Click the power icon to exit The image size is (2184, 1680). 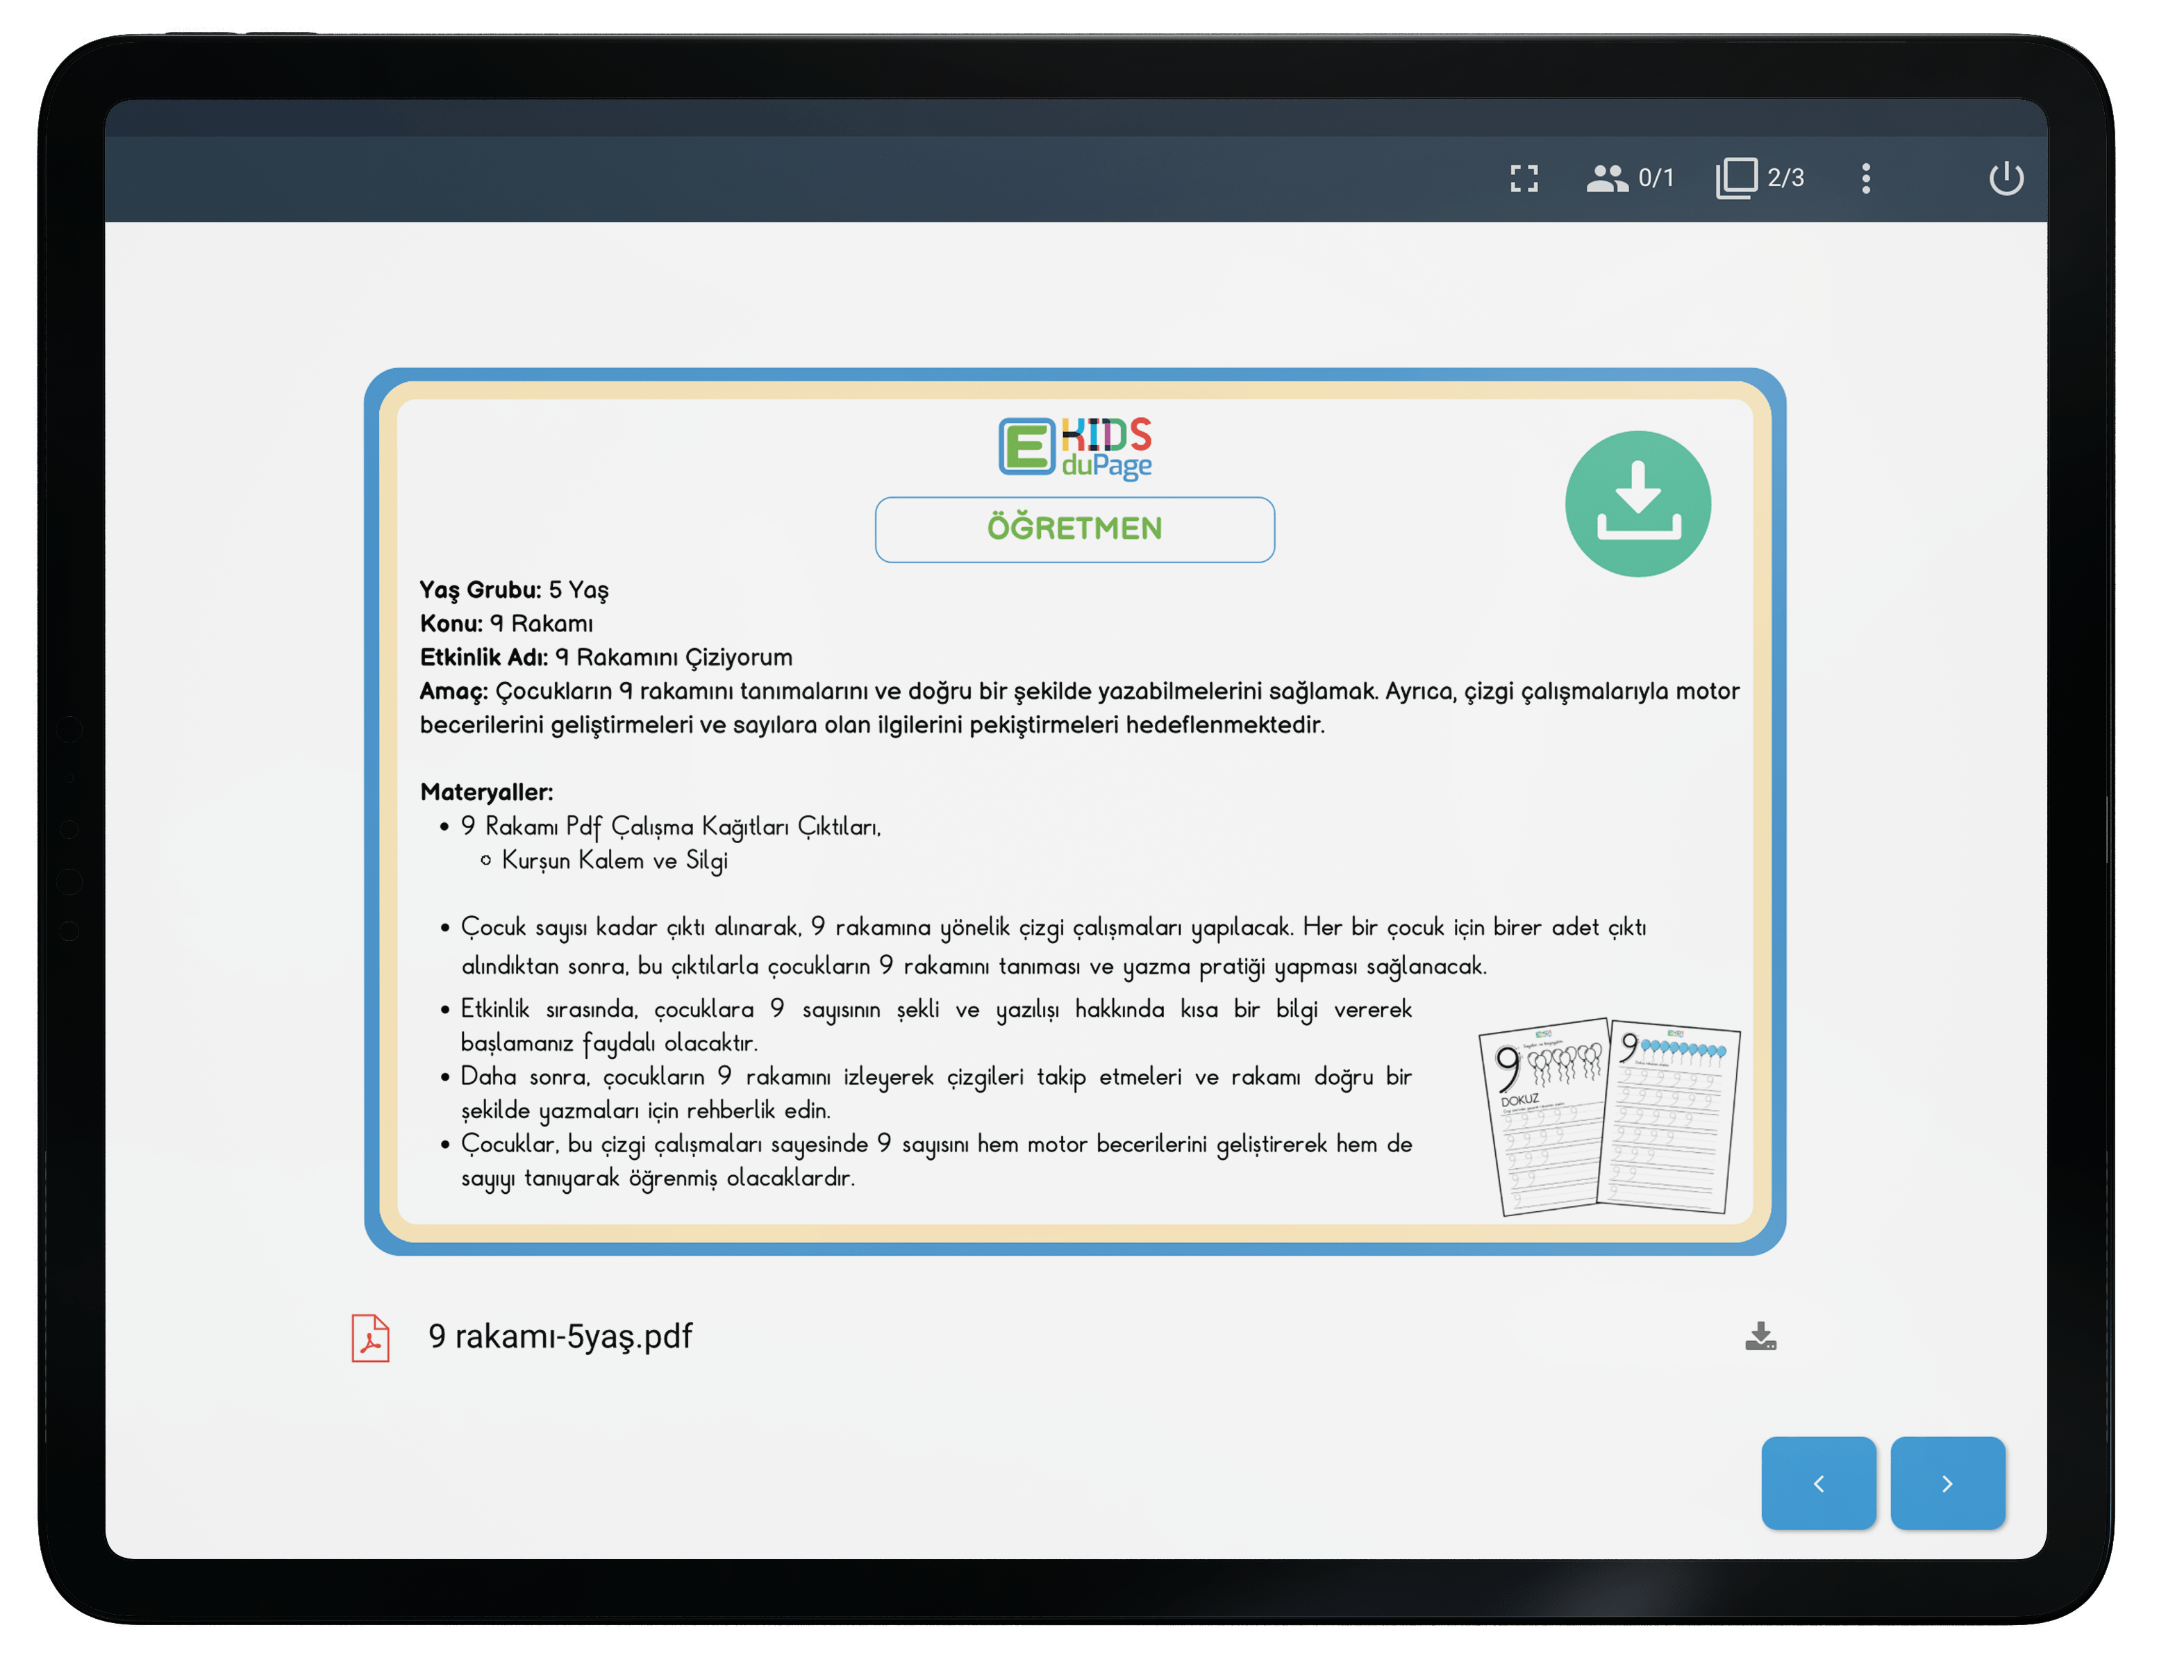tap(2005, 178)
